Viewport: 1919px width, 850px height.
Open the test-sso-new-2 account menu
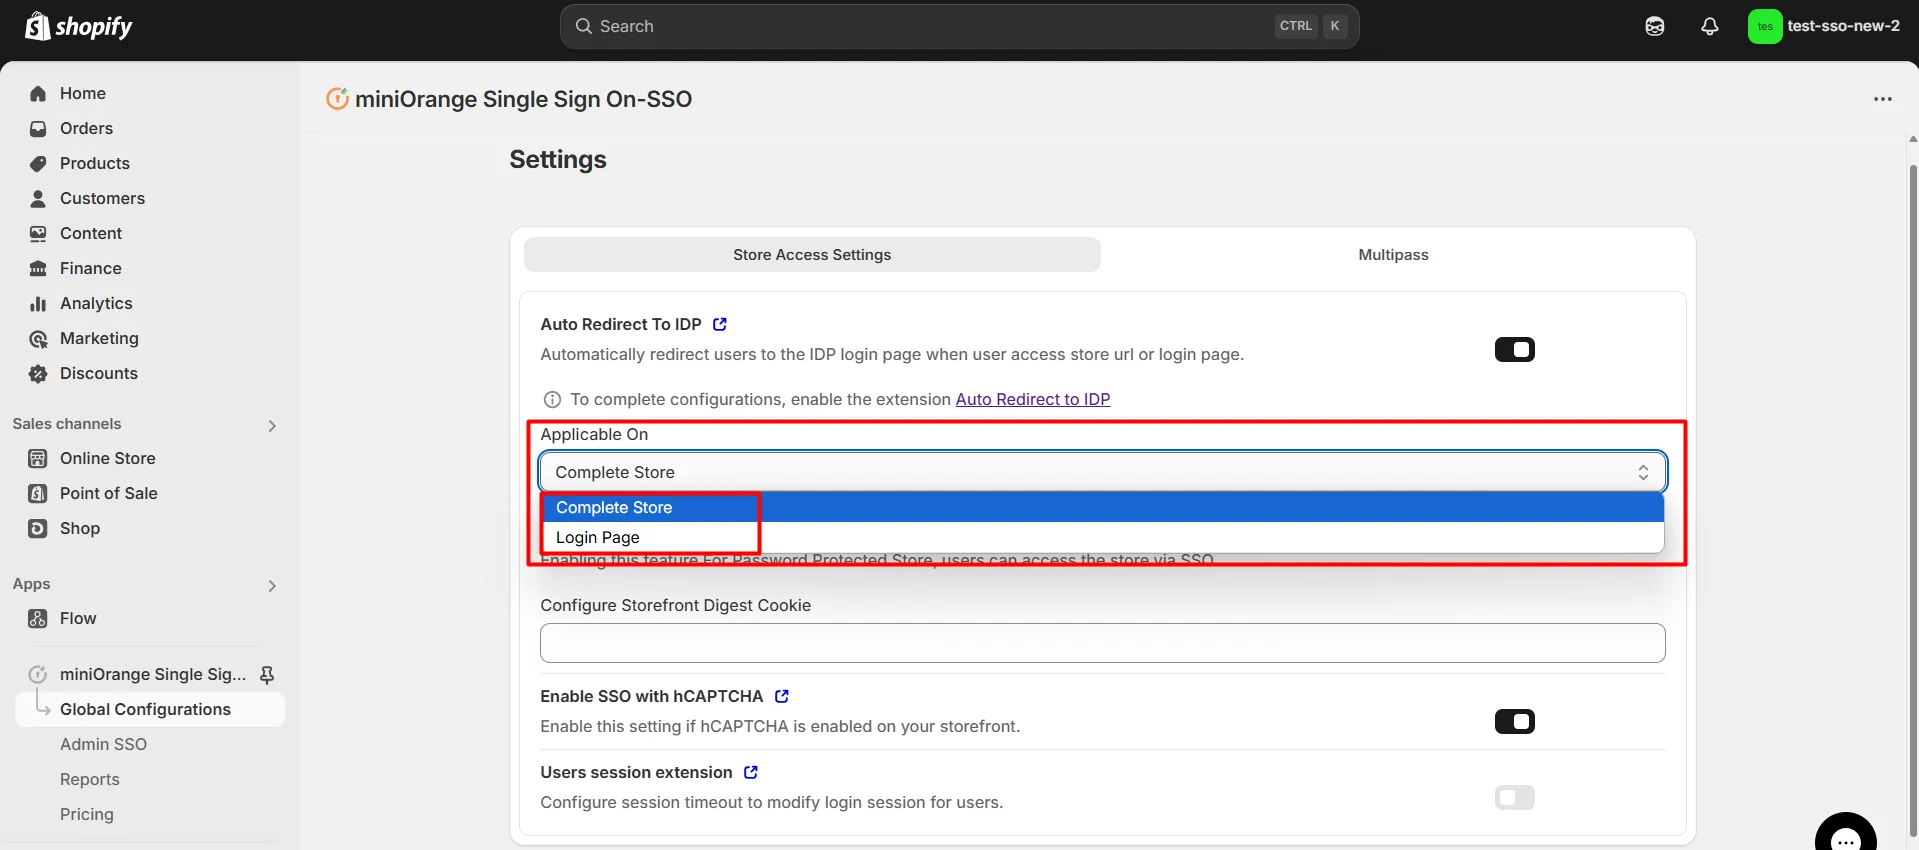point(1824,26)
